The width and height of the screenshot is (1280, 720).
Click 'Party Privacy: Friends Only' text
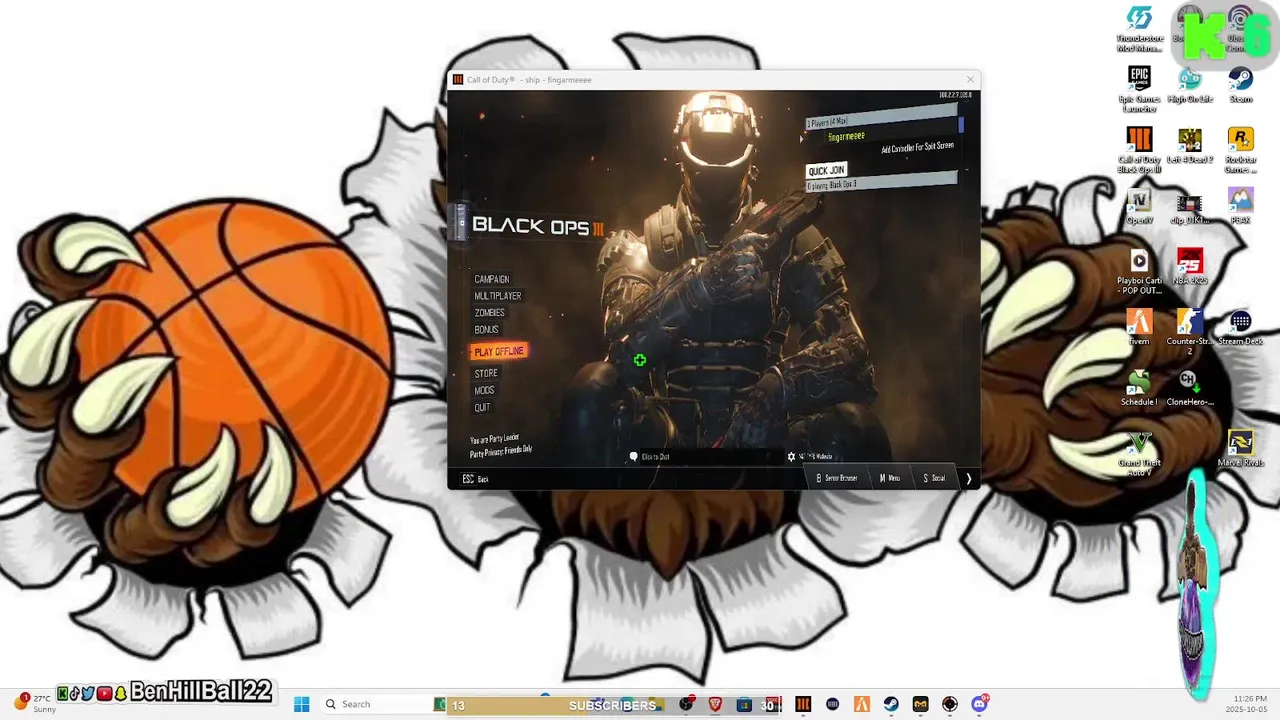click(x=501, y=451)
